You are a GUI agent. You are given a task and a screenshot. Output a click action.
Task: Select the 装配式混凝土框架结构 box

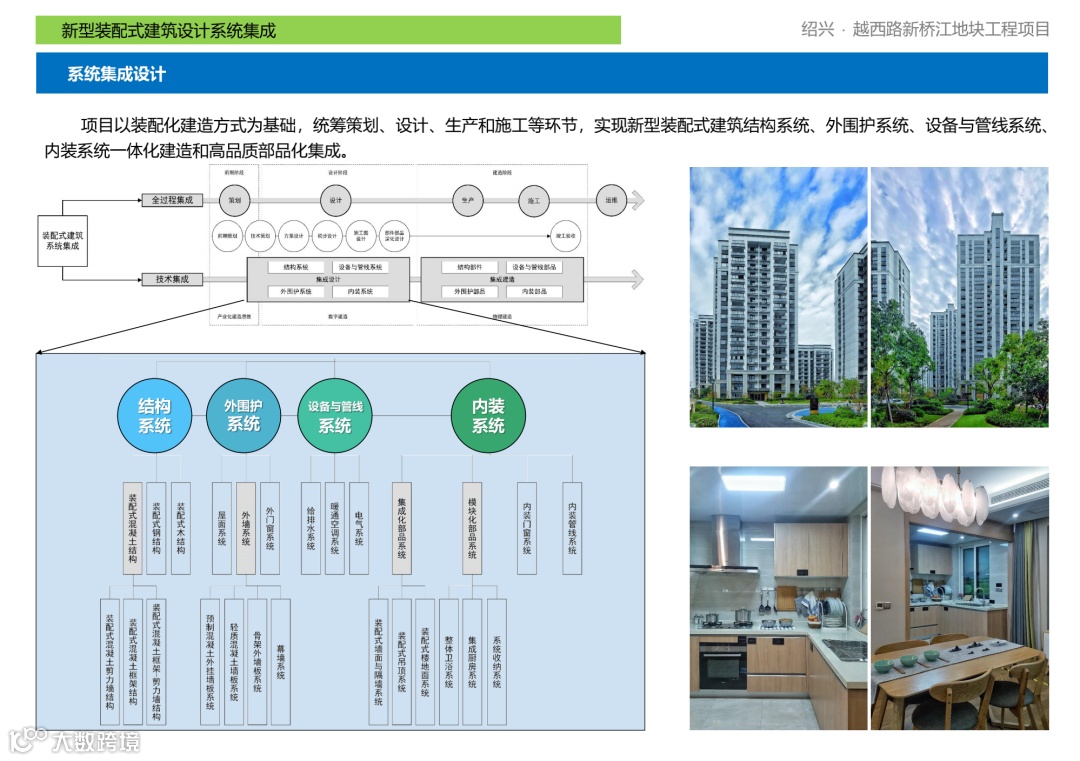(x=133, y=662)
